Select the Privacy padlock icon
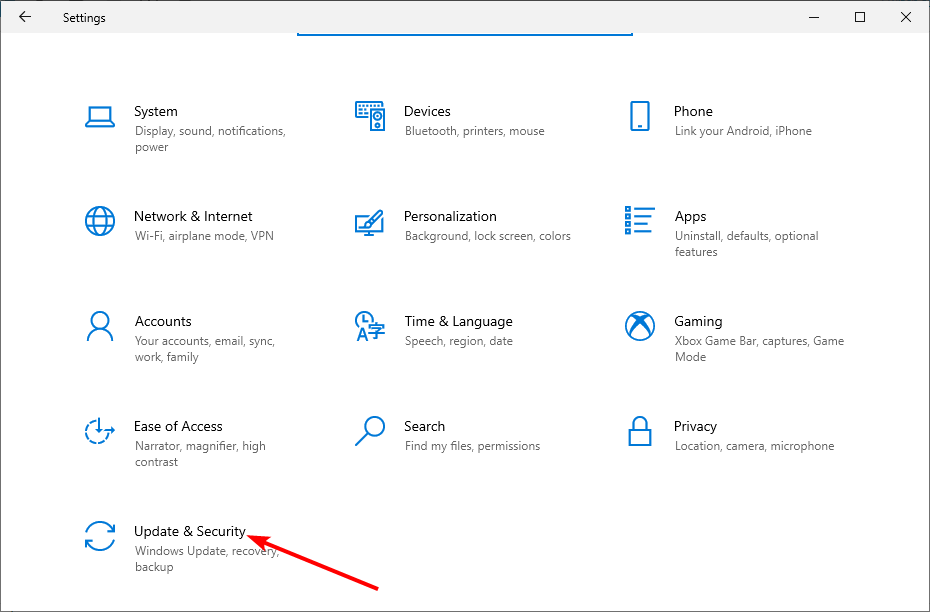The image size is (930, 612). [640, 431]
